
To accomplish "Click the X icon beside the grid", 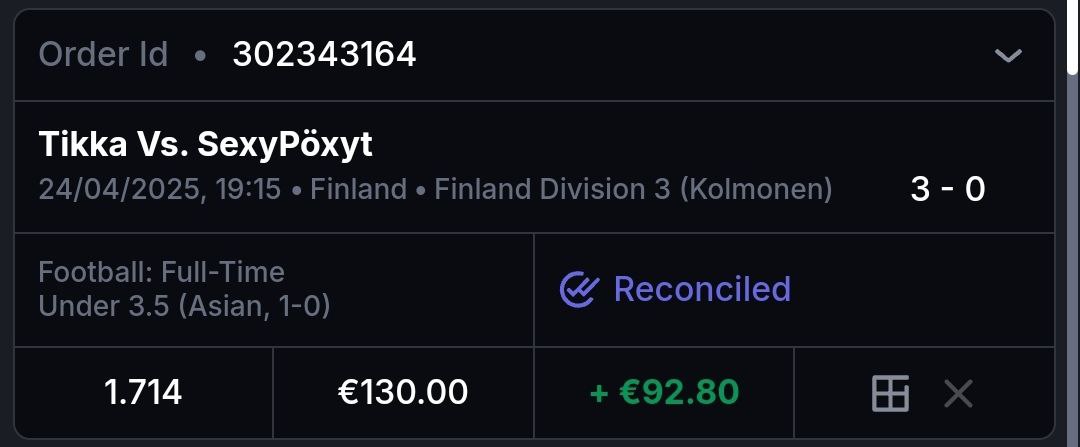I will [958, 393].
